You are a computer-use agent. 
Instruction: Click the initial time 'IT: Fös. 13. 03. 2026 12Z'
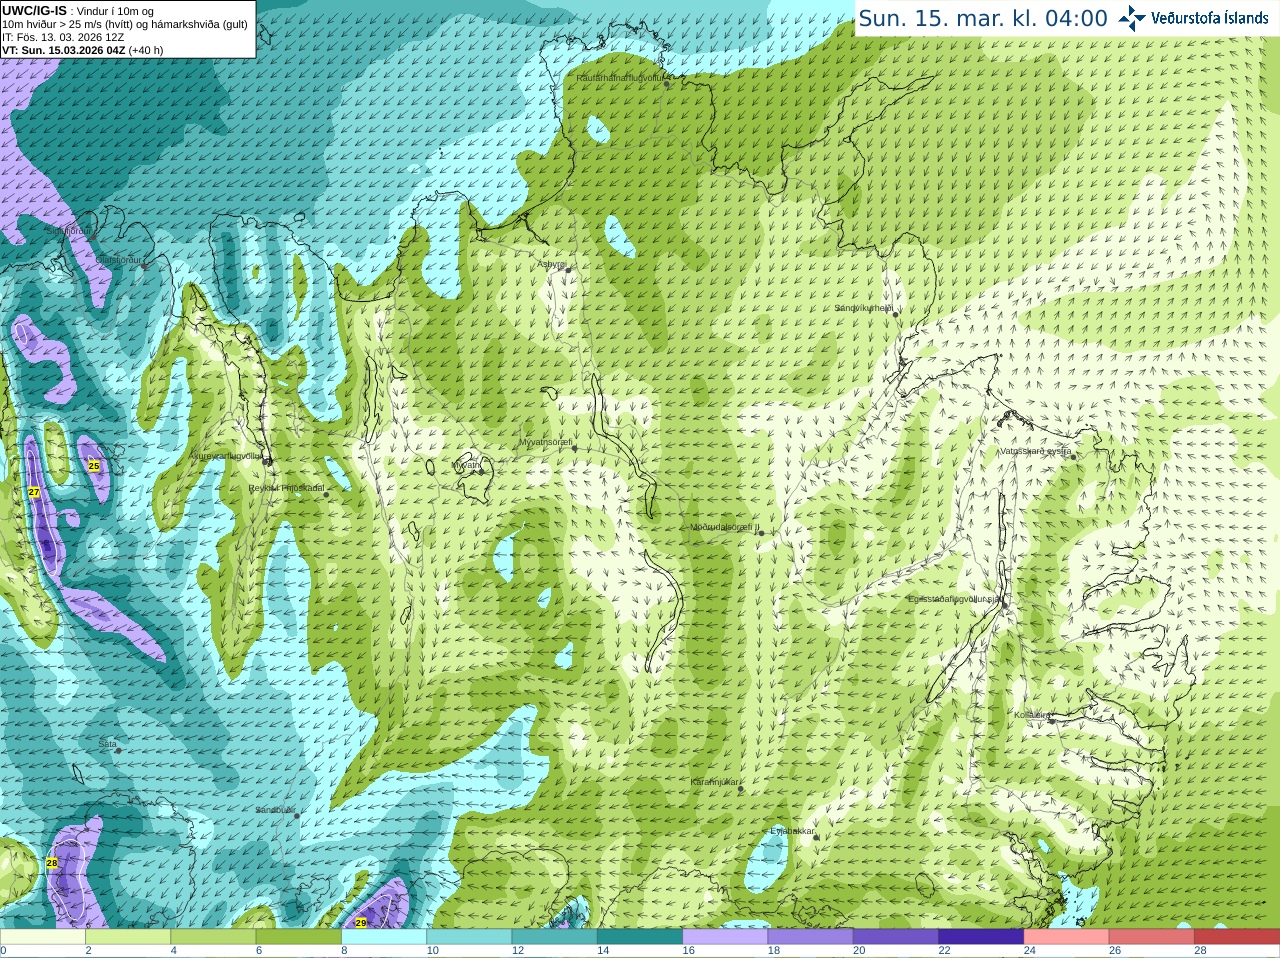pos(63,37)
